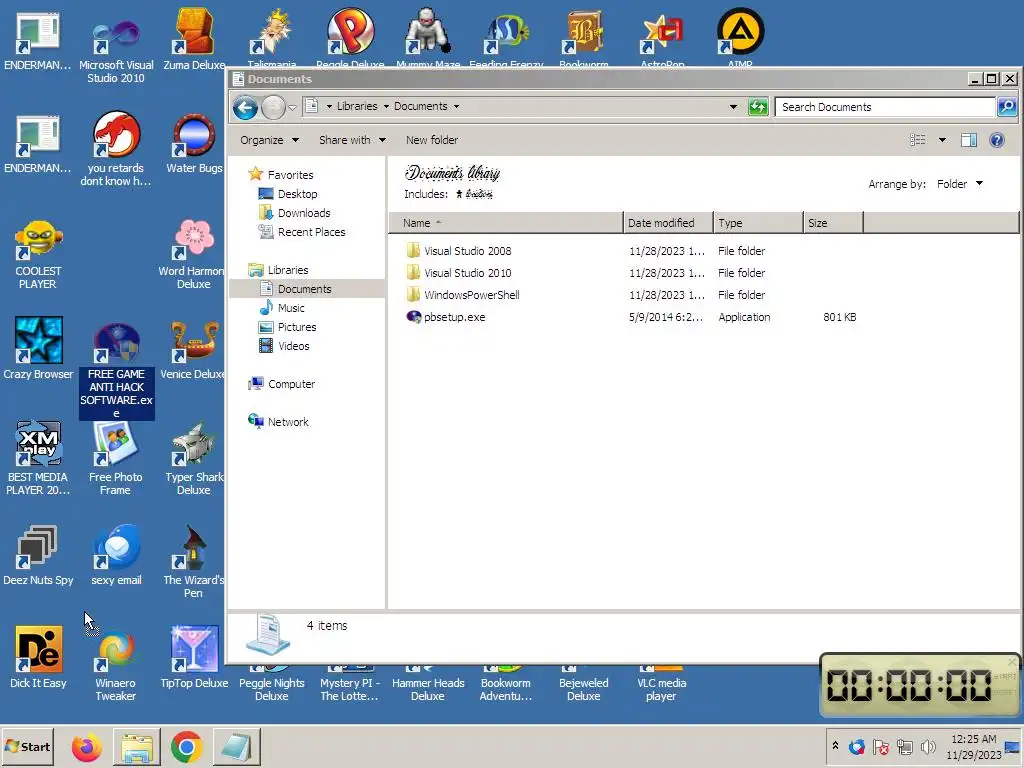Click the search magnifier button in Explorer
Viewport: 1024px width, 768px height.
point(1006,106)
